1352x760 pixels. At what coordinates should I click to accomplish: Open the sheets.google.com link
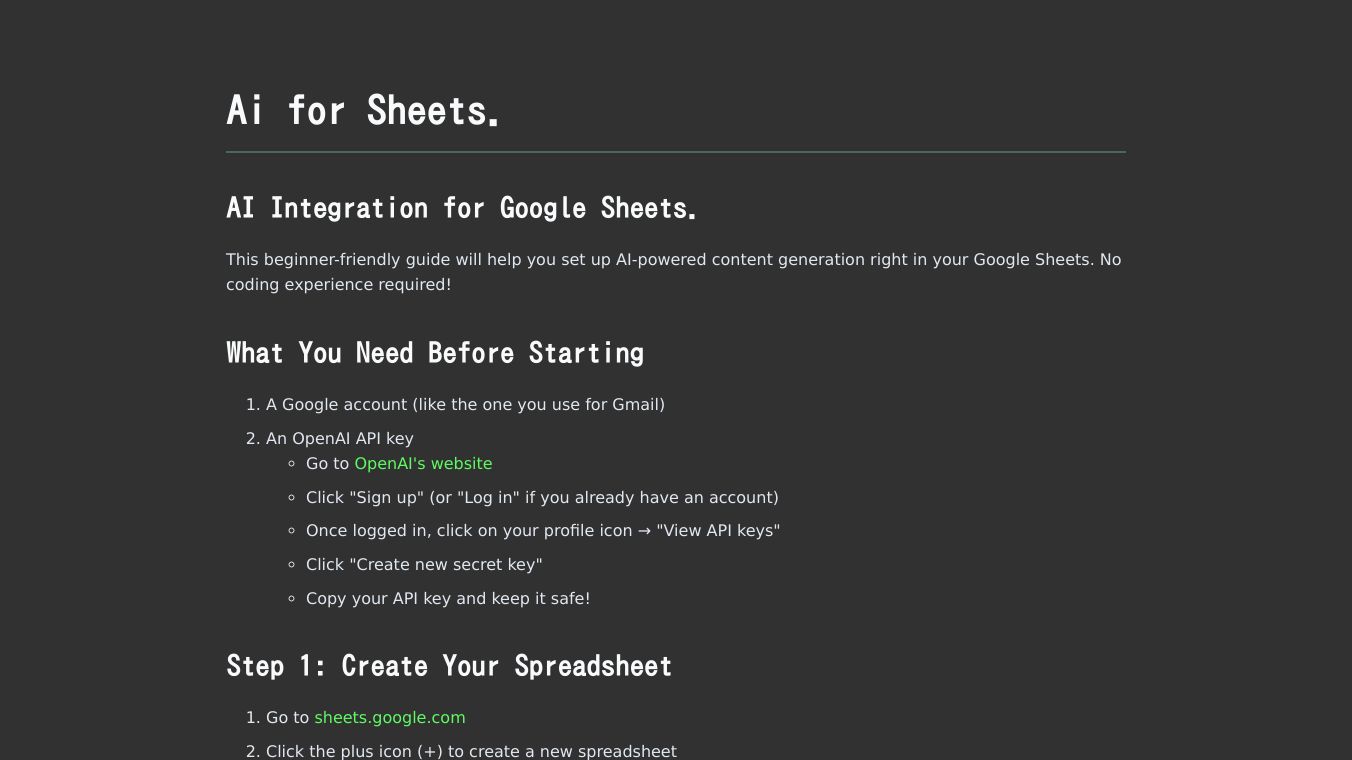(x=389, y=718)
